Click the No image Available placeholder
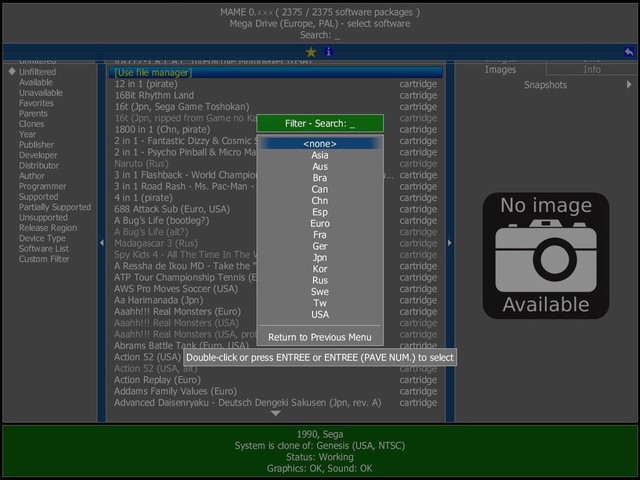Screen dimensions: 640x480 [x=546, y=256]
